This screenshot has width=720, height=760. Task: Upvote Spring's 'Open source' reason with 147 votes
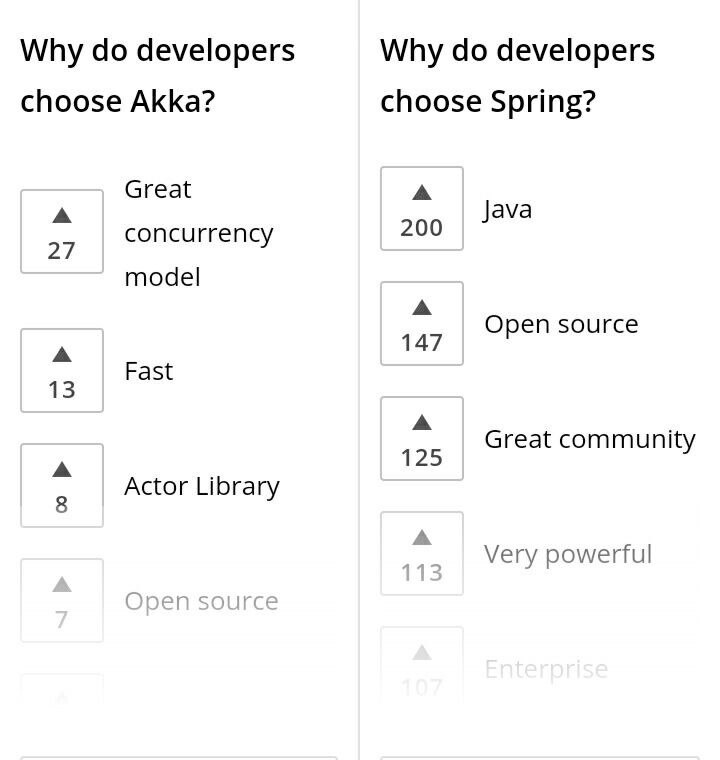click(422, 323)
